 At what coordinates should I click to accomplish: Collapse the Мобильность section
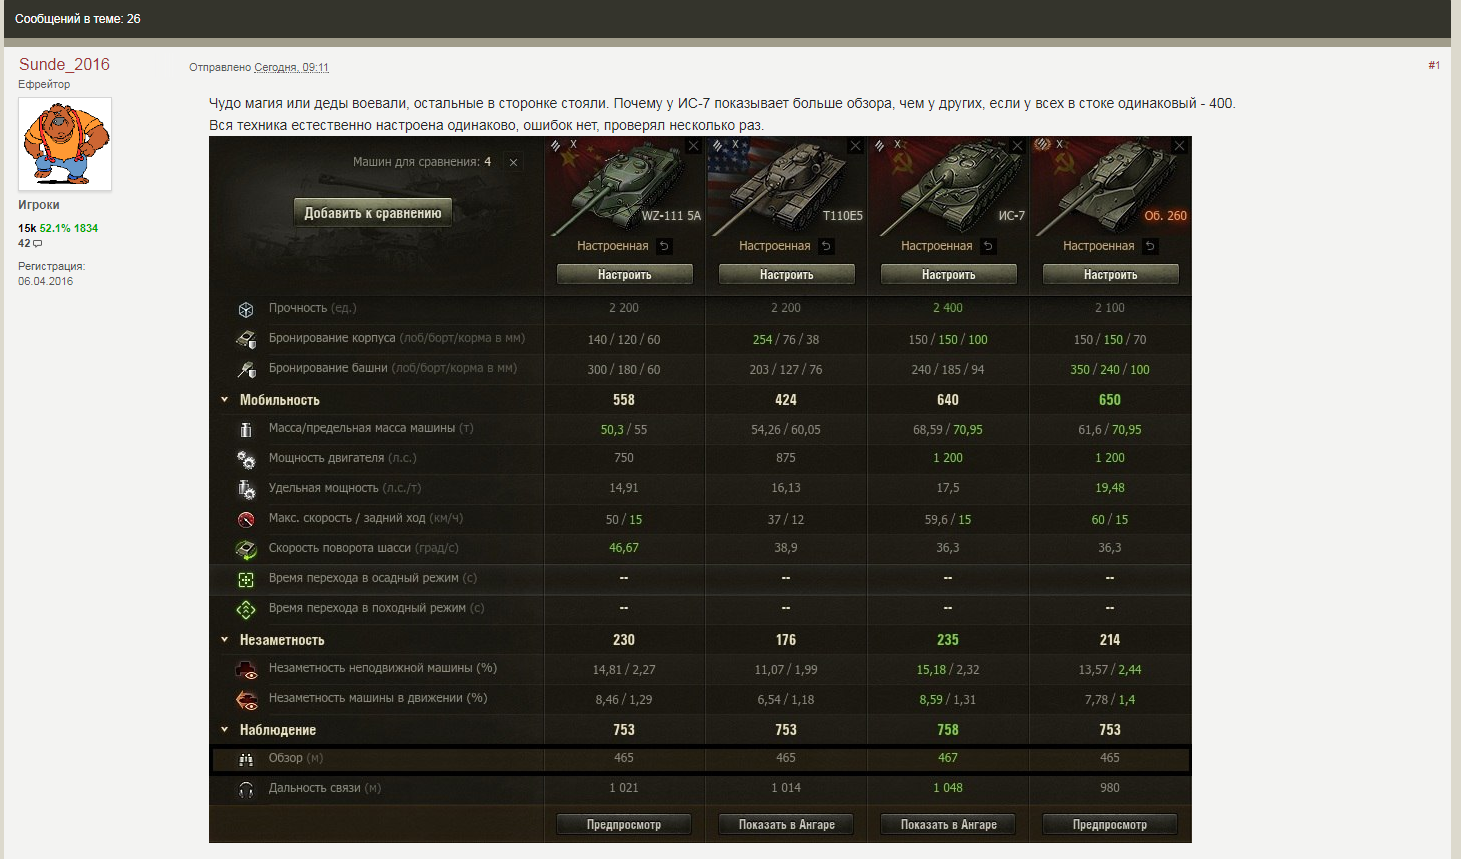225,399
